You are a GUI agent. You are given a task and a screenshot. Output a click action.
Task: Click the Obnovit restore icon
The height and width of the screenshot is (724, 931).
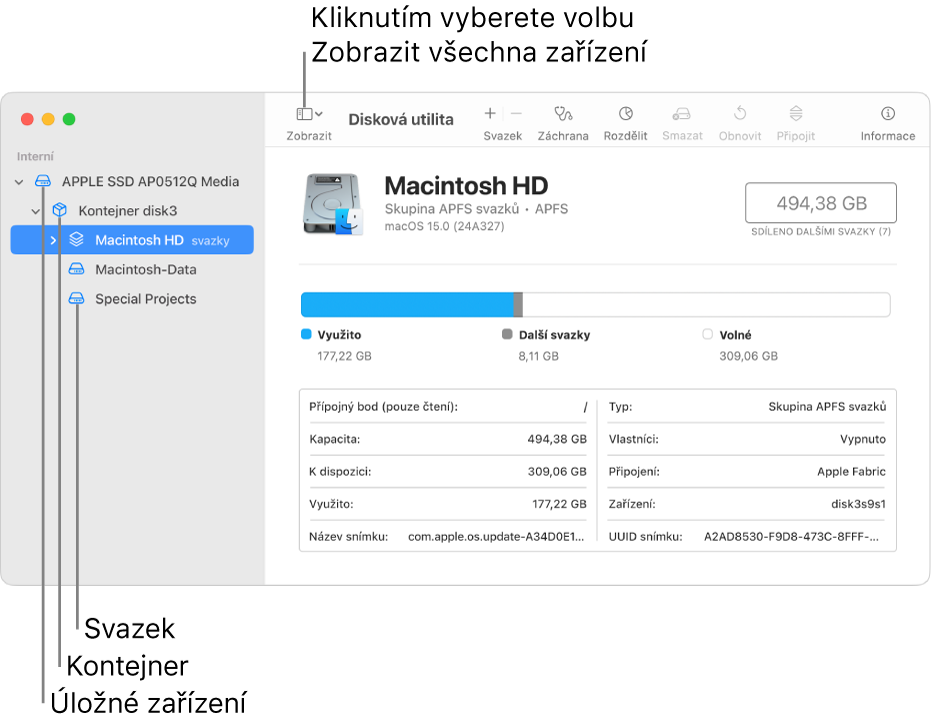pos(739,113)
